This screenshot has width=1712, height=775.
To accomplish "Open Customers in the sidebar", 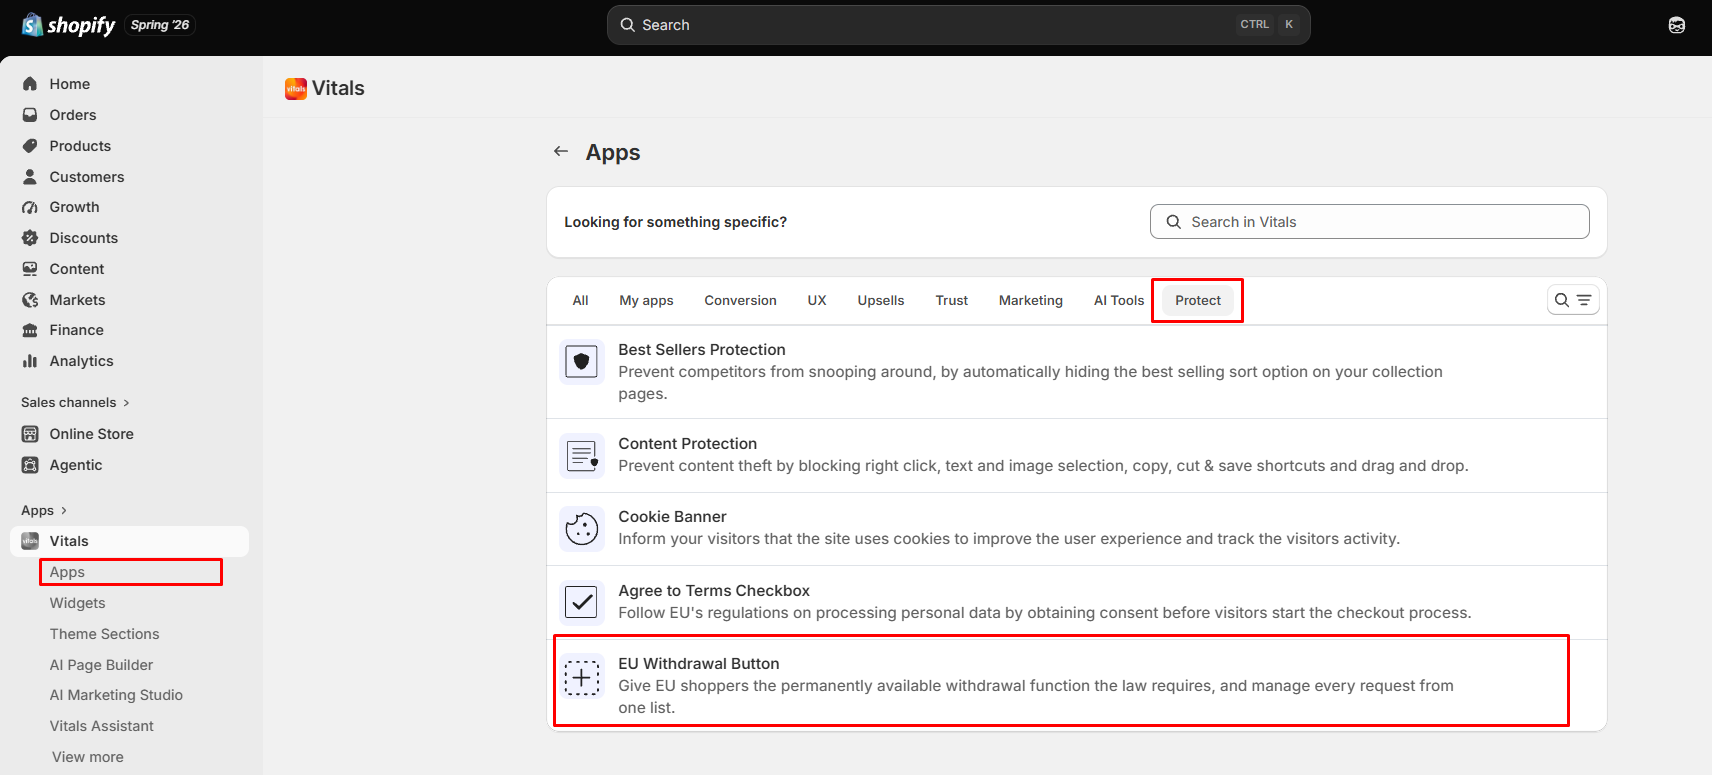I will (87, 177).
